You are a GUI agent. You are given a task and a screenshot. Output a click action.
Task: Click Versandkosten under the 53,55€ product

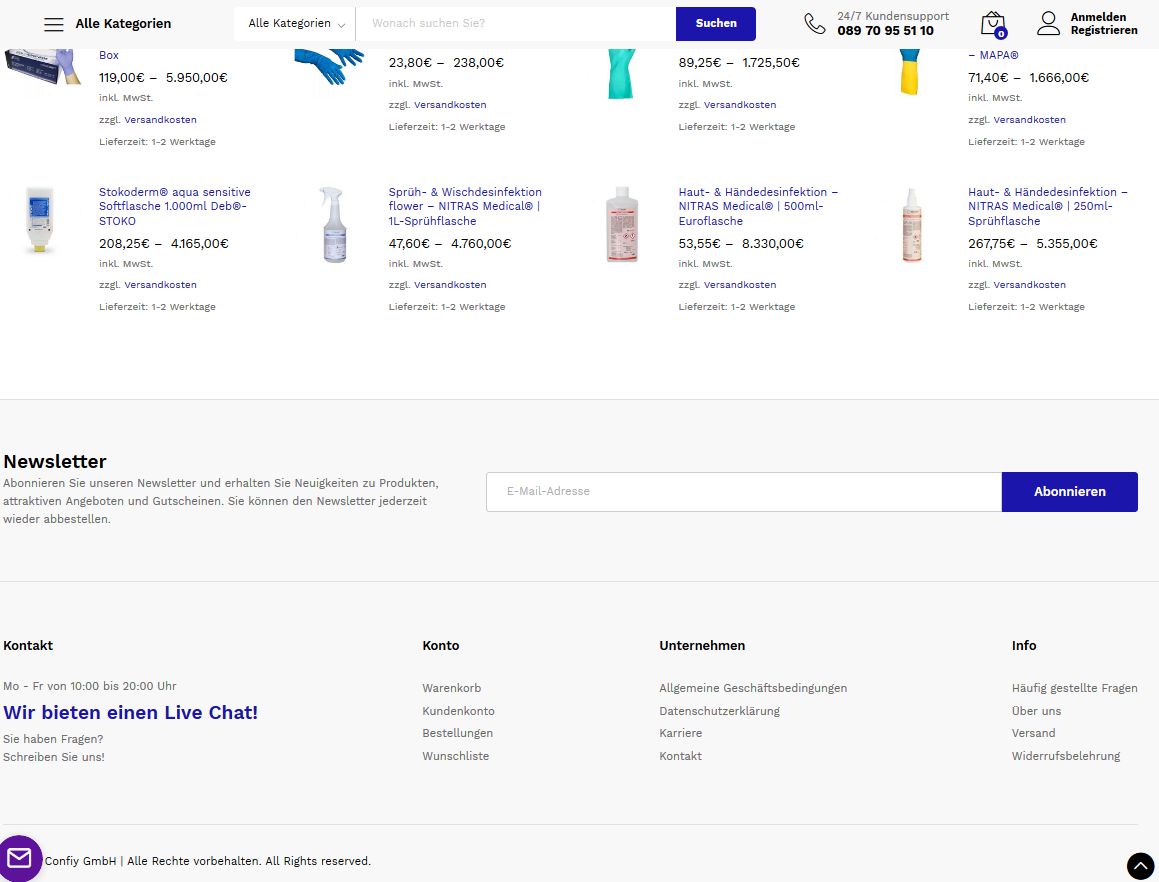pos(740,285)
